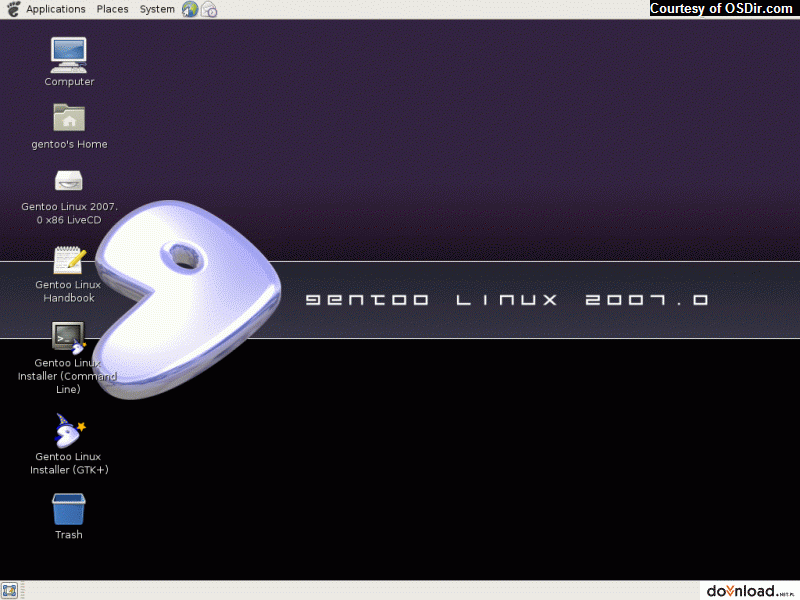
Task: Launch the mail client envelope icon
Action: 209,9
